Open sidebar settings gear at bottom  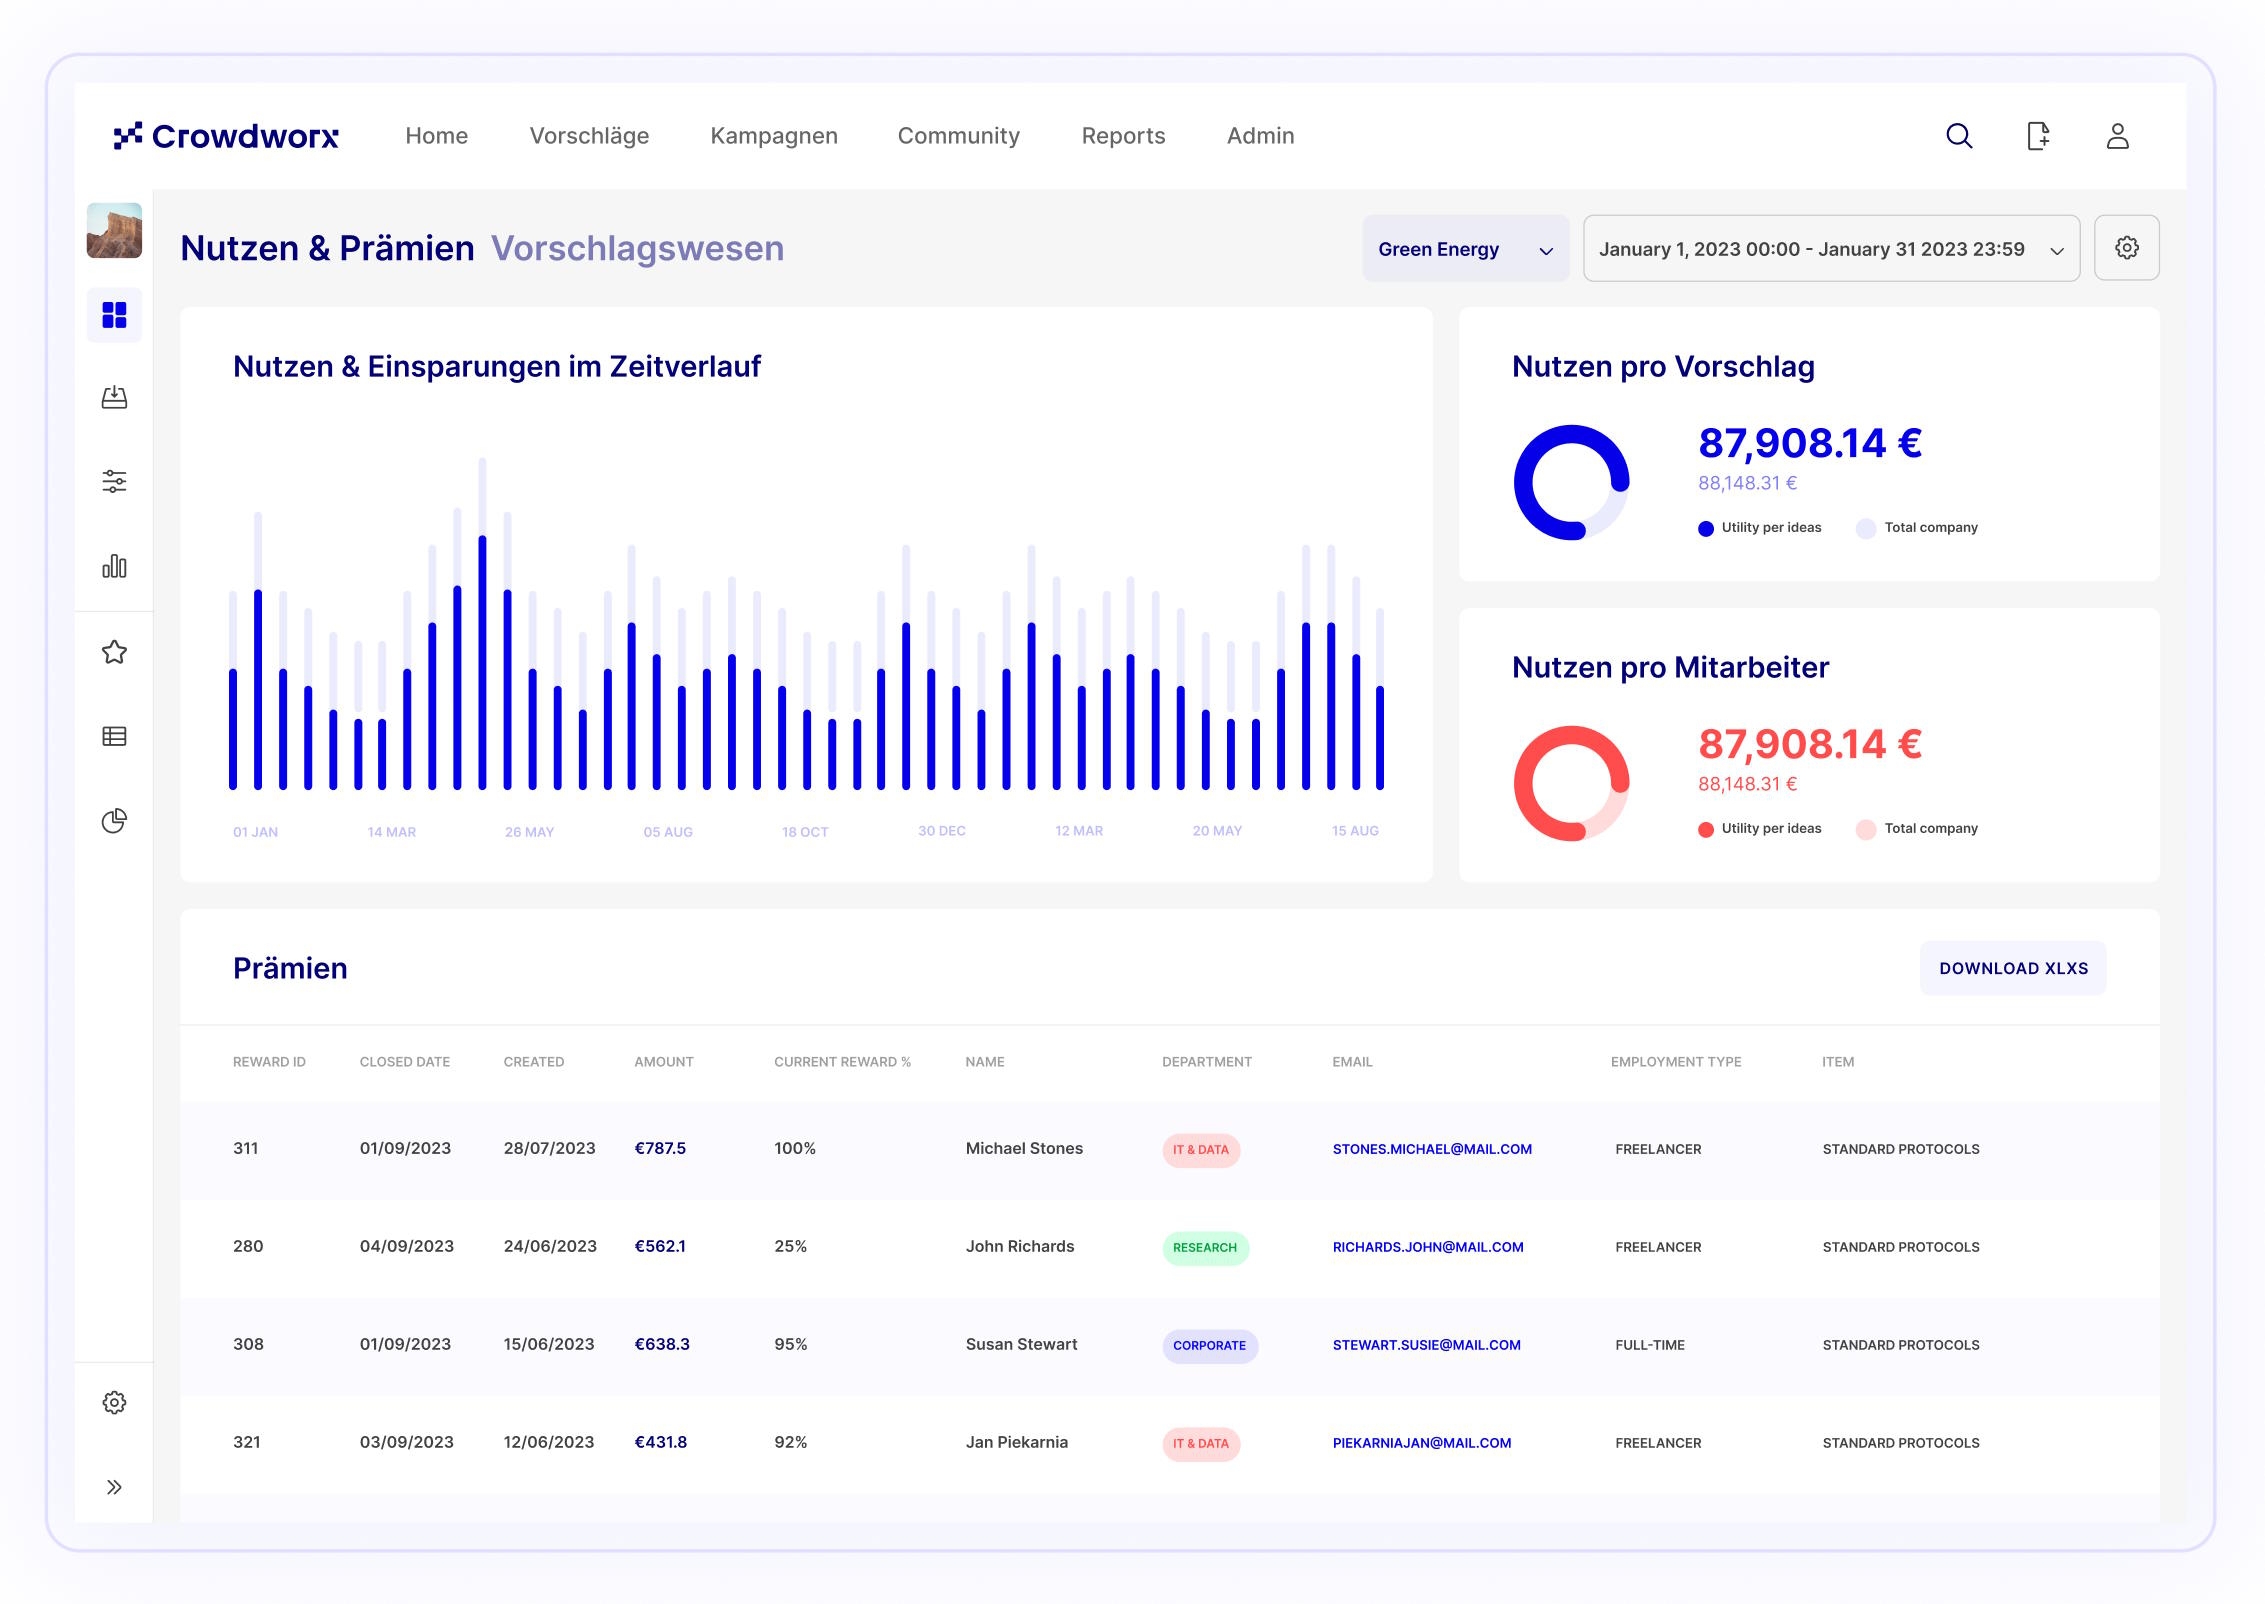coord(114,1402)
